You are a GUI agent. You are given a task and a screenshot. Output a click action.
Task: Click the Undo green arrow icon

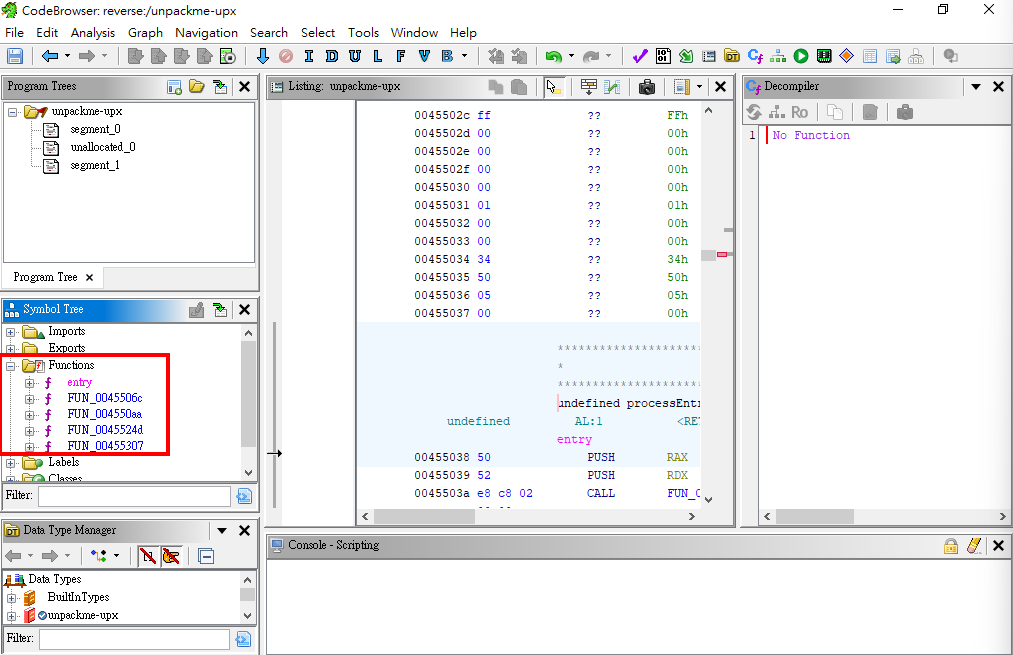tap(553, 56)
